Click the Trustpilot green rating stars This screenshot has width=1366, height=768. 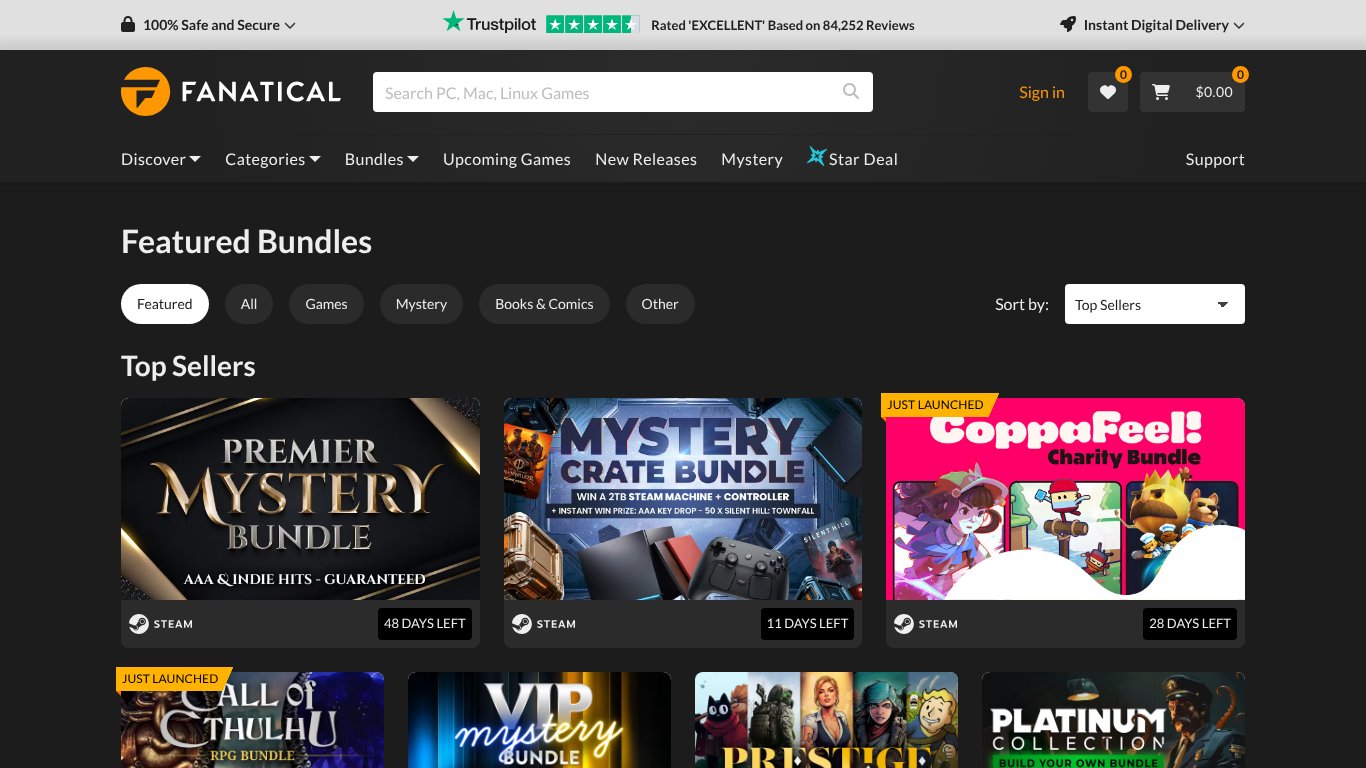click(593, 25)
